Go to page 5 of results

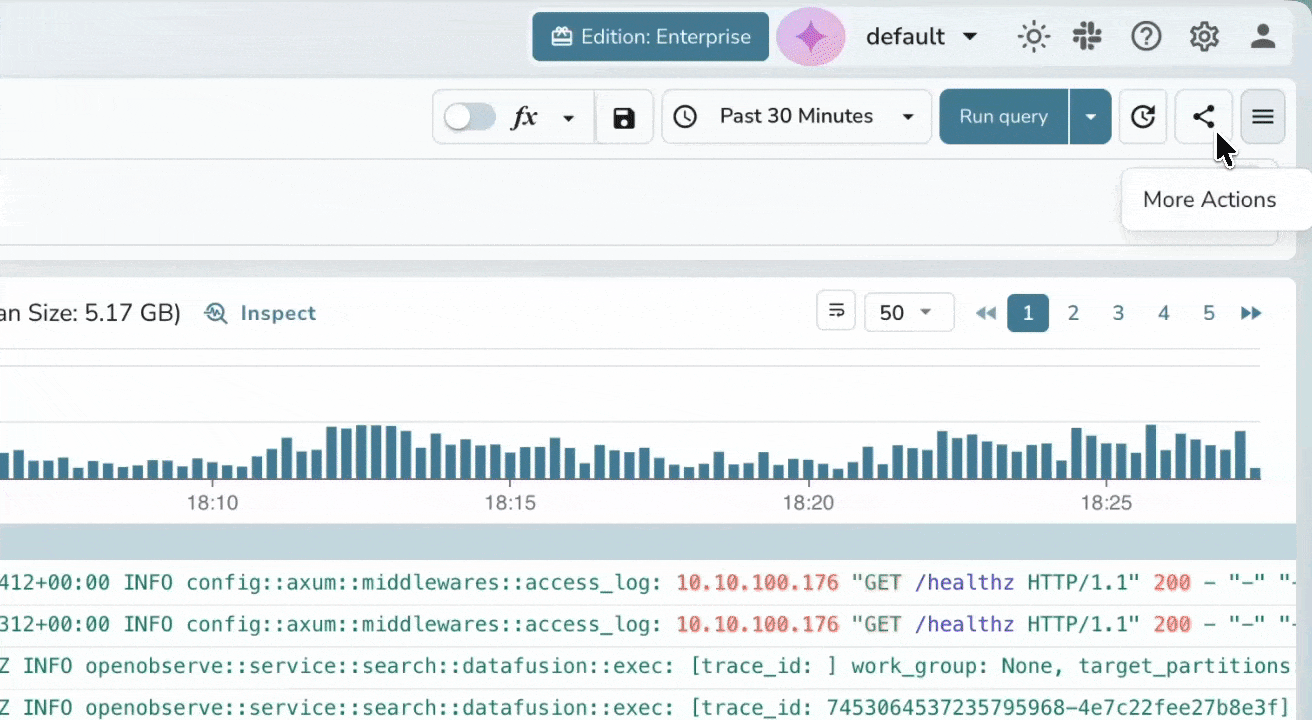coord(1208,313)
